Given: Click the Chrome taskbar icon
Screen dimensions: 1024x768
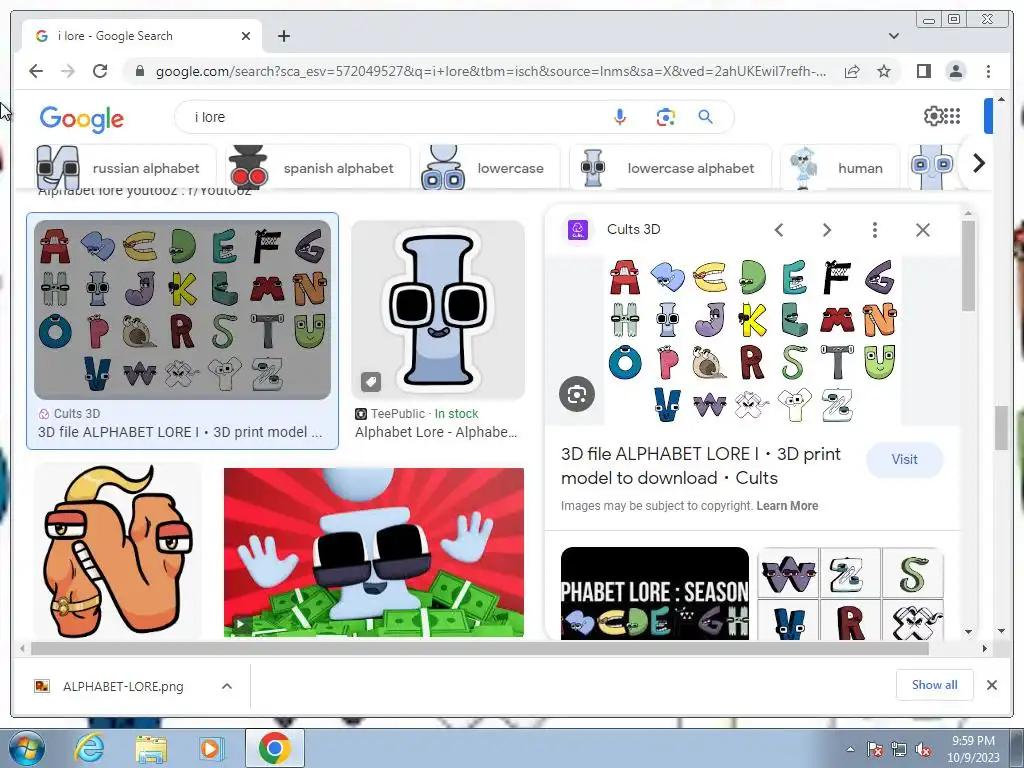Looking at the screenshot, I should pyautogui.click(x=274, y=748).
